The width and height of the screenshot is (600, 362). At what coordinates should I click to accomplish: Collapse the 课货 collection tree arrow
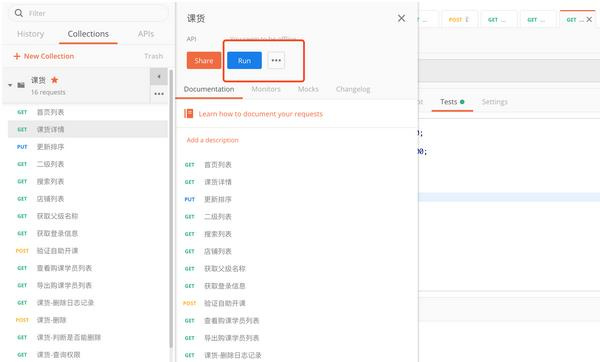(x=10, y=85)
